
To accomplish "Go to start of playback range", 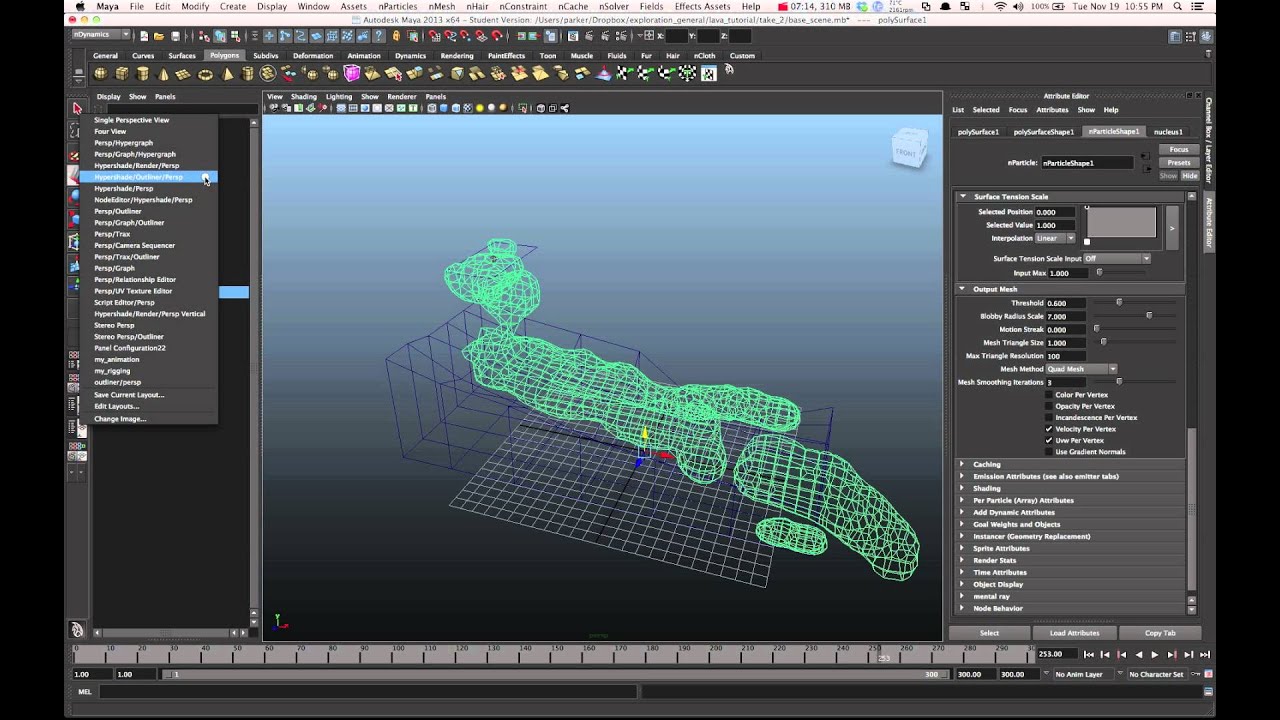I will tap(1088, 654).
